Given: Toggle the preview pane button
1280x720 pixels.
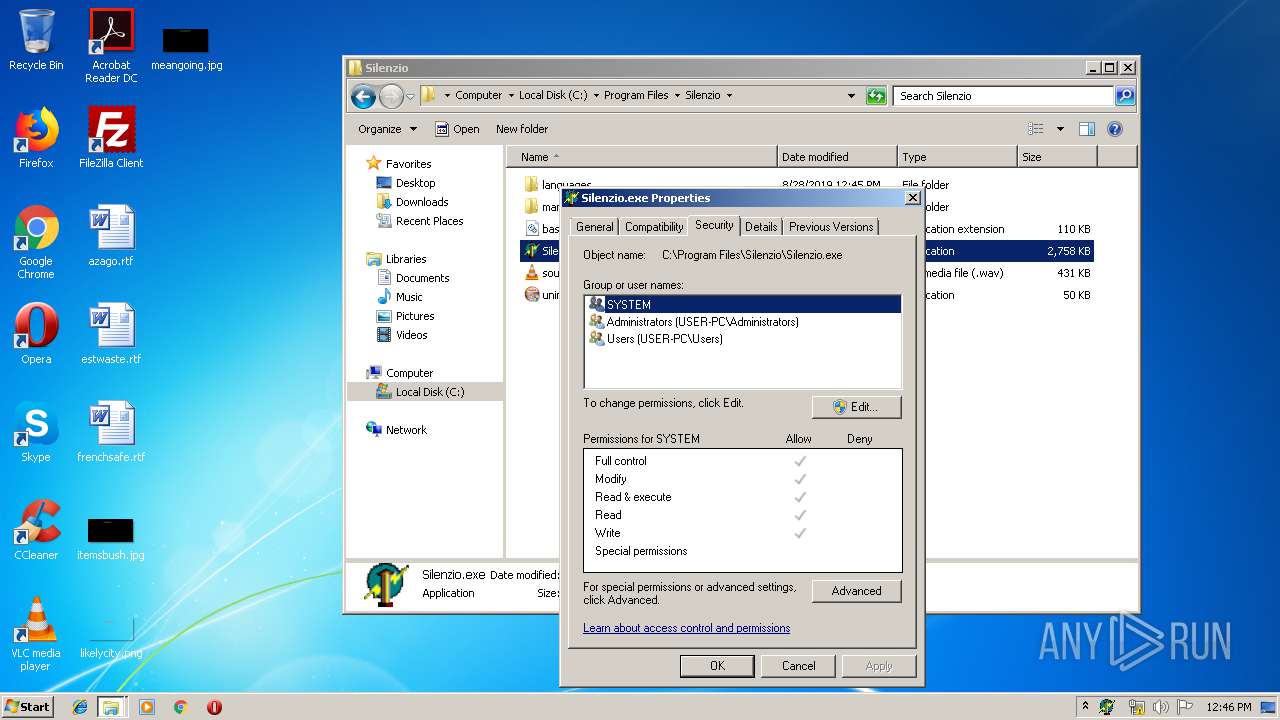Looking at the screenshot, I should pyautogui.click(x=1087, y=129).
